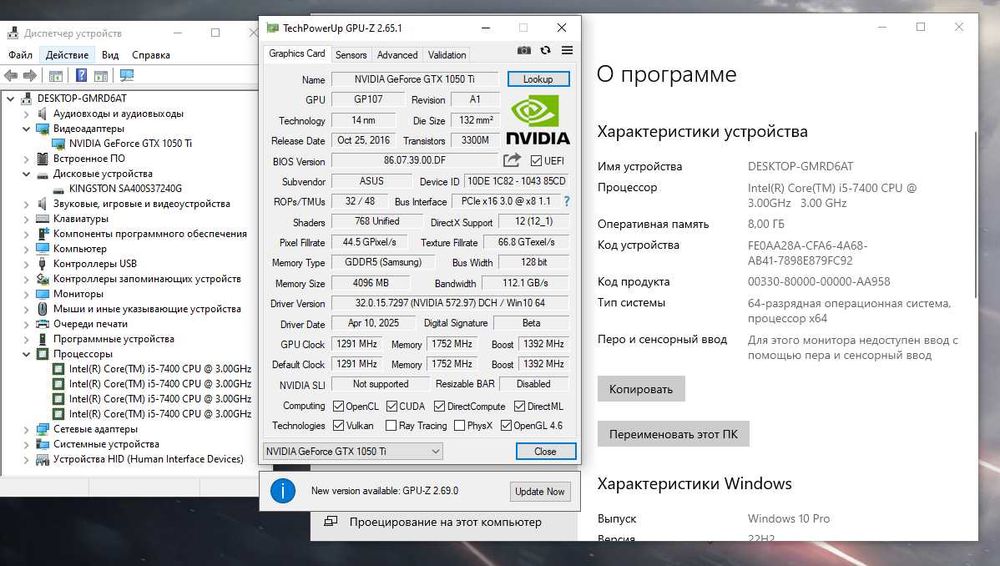Click the Update Now button

point(540,491)
